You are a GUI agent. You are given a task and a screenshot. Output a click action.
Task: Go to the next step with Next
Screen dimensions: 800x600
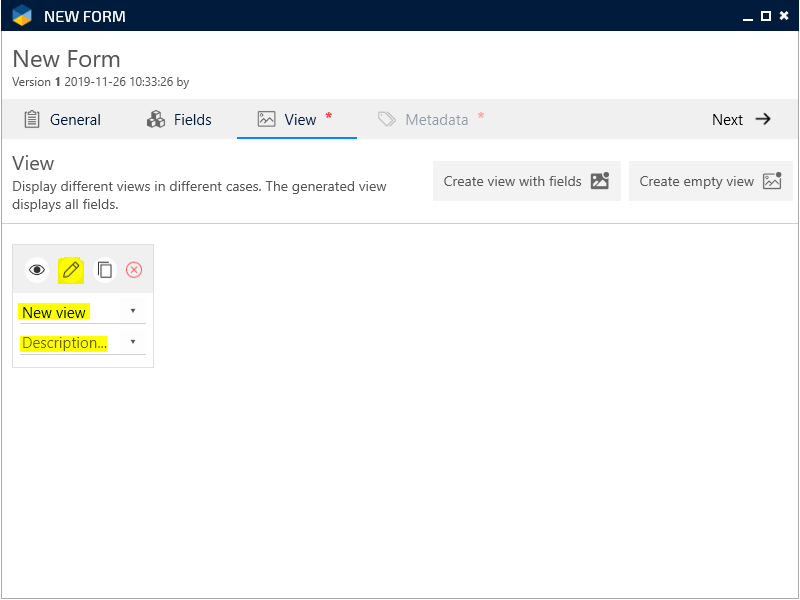pos(741,119)
